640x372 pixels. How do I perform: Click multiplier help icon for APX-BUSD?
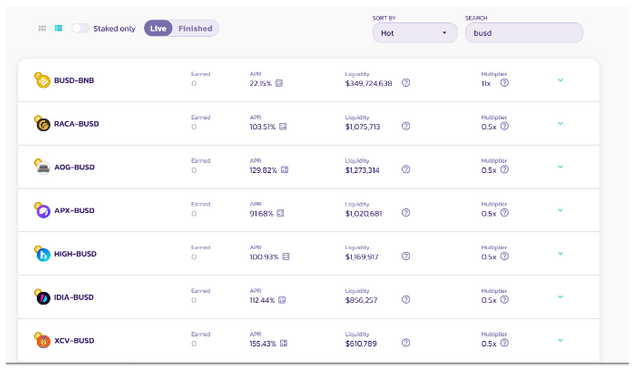[504, 213]
